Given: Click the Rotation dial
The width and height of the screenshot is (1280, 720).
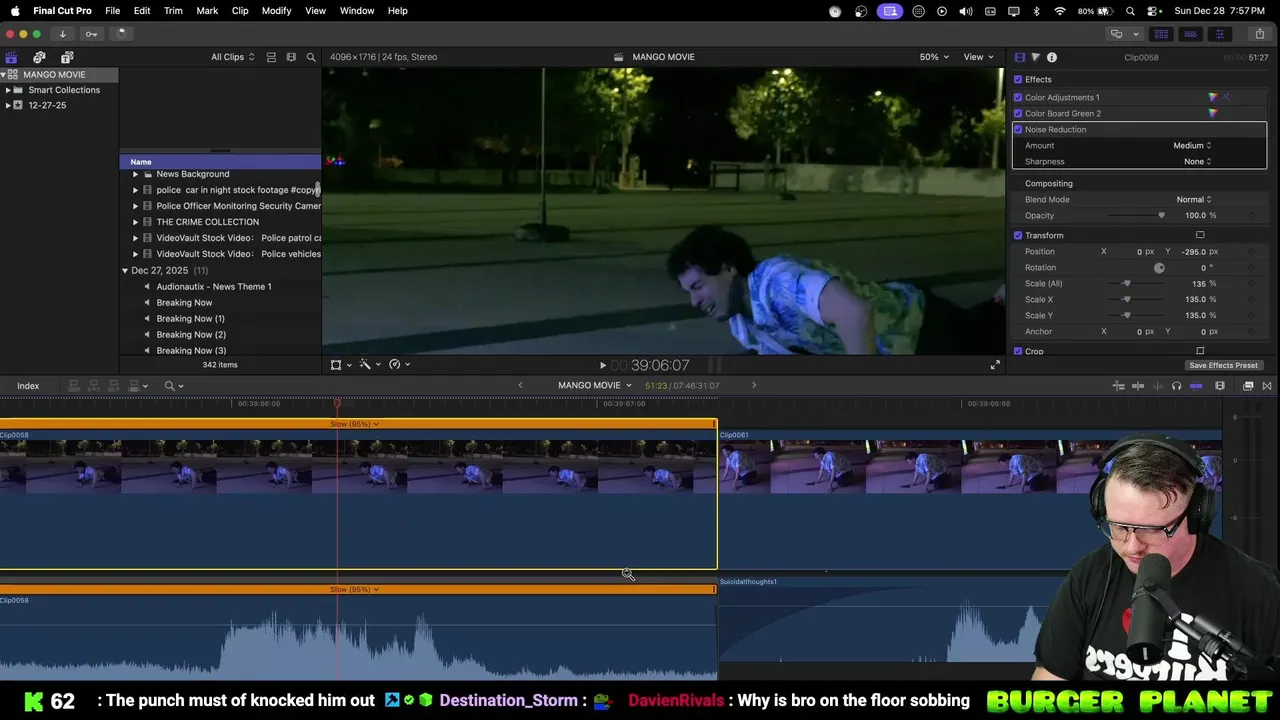Looking at the screenshot, I should 1159,268.
